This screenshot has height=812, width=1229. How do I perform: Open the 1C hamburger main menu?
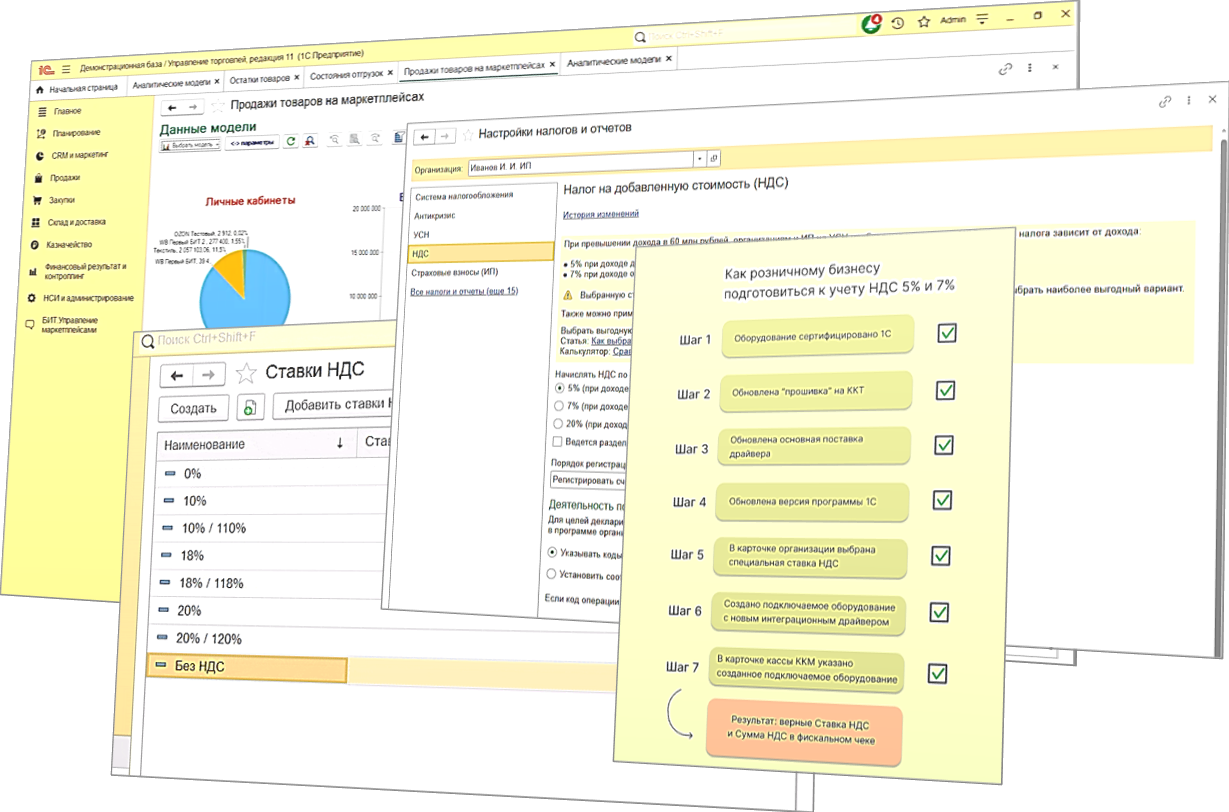tap(66, 68)
